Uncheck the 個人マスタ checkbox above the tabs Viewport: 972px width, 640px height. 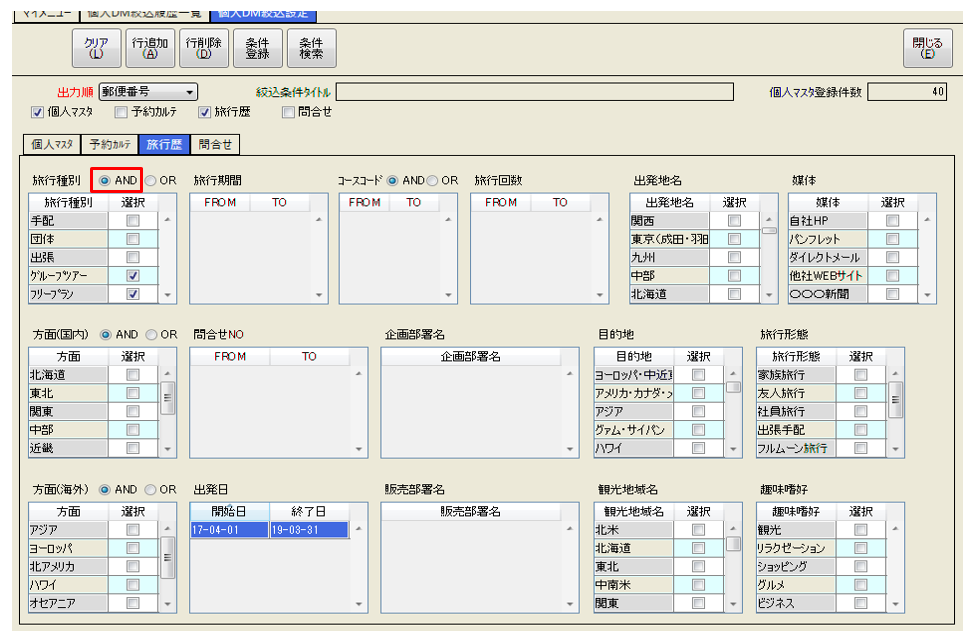37,112
